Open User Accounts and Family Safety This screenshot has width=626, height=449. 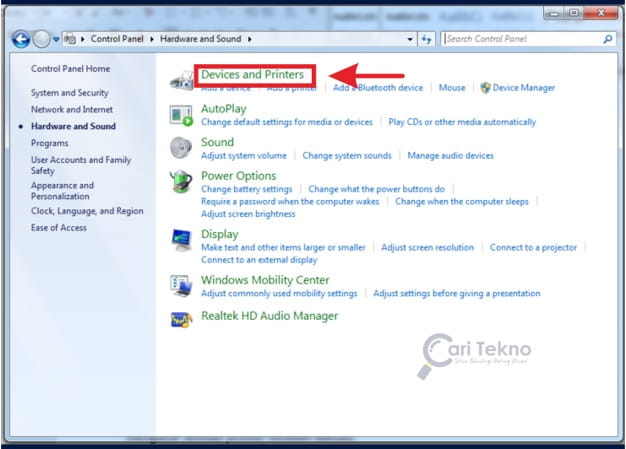[81, 165]
